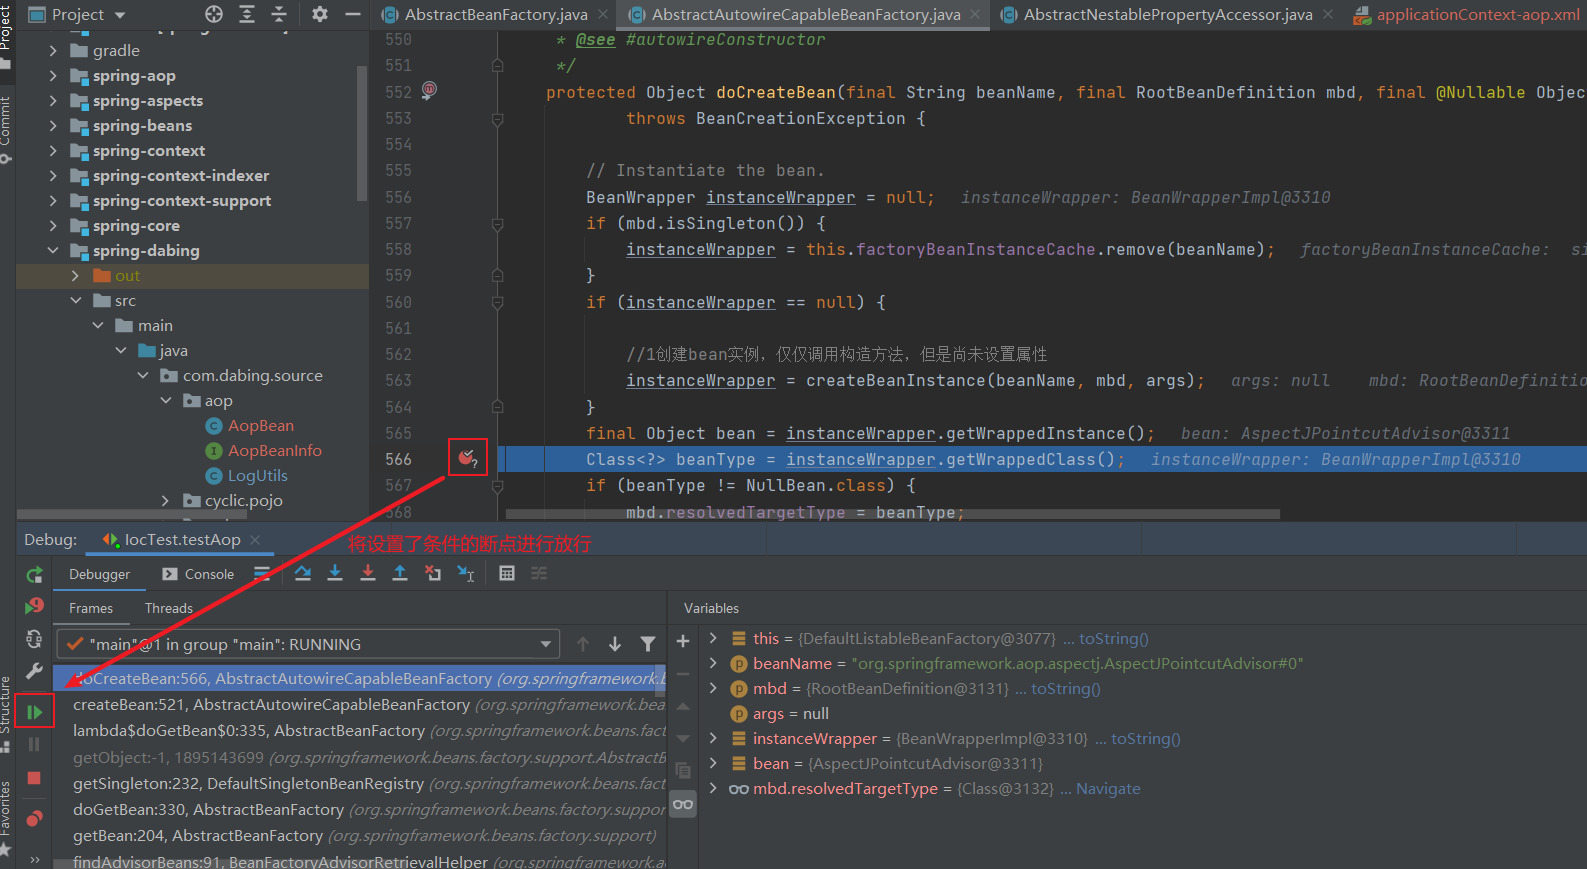Click Run to Cursor icon
This screenshot has height=869, width=1587.
[466, 573]
